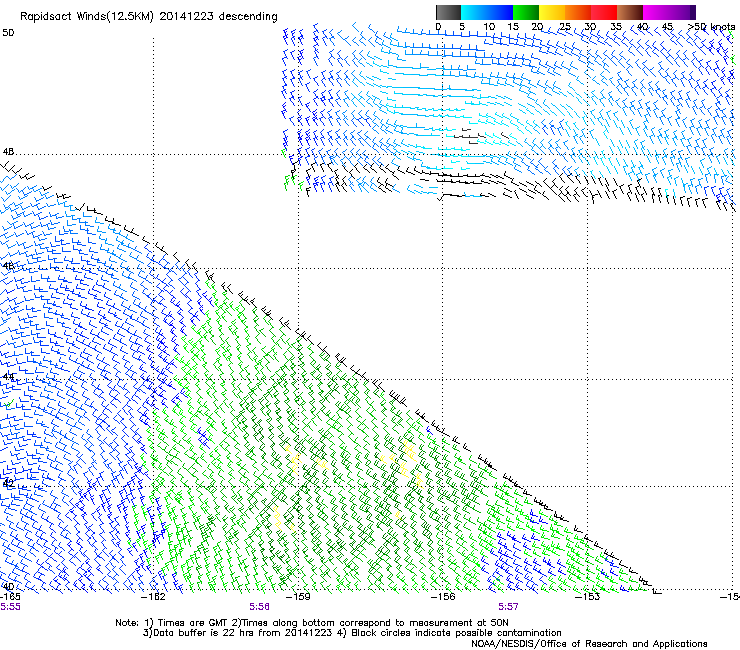The height and width of the screenshot is (650, 740).
Task: Click the orange 25-30 knots color swatch
Action: coord(578,12)
